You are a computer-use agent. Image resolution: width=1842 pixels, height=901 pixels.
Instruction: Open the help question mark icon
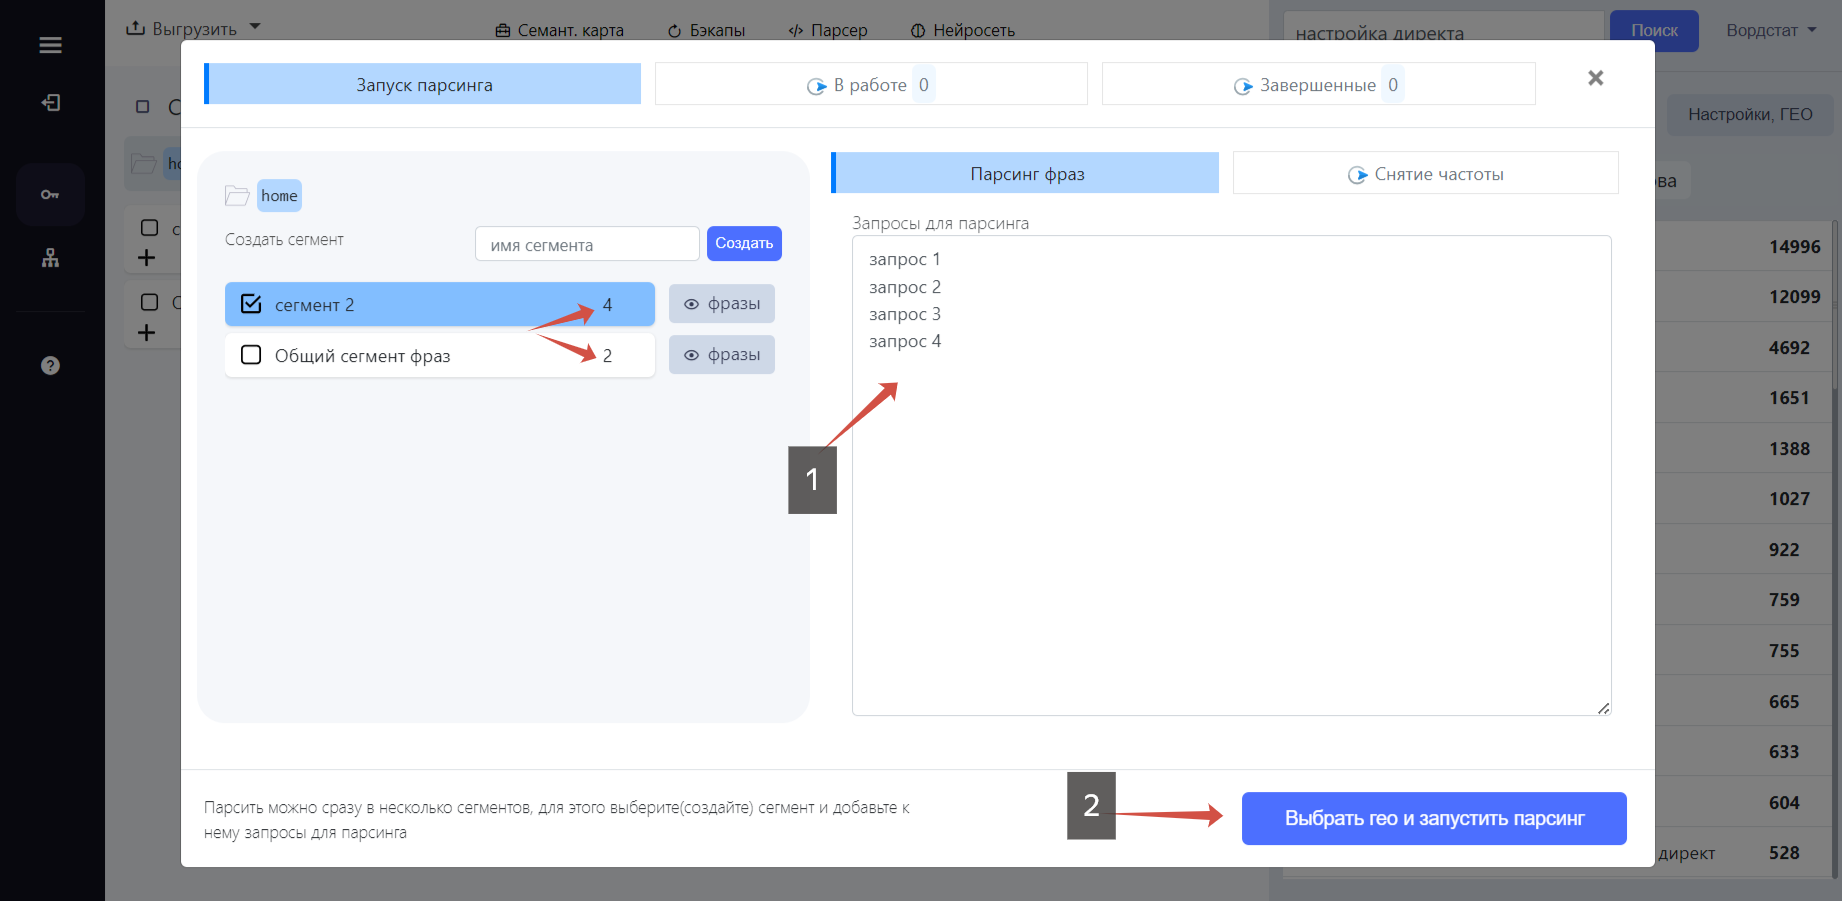(x=50, y=365)
